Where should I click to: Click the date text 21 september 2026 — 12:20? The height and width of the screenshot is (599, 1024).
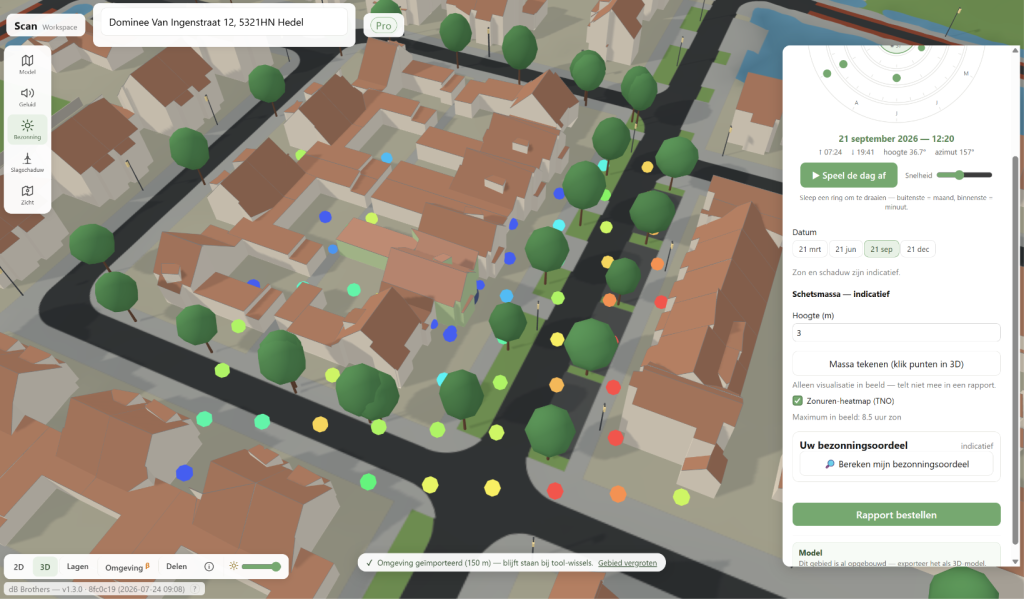click(896, 138)
